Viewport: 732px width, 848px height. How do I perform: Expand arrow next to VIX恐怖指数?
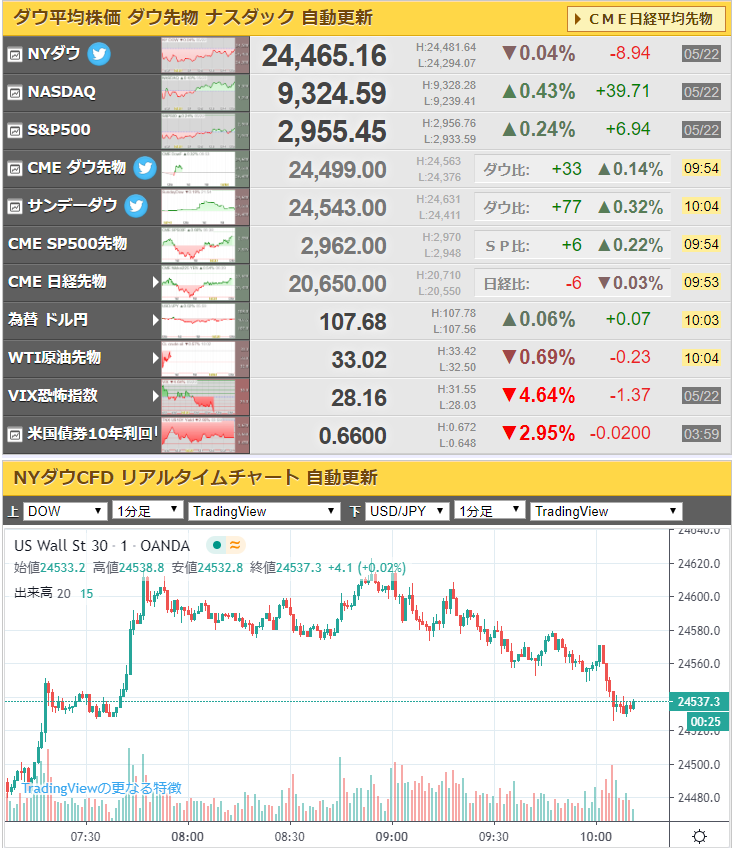pyautogui.click(x=156, y=395)
